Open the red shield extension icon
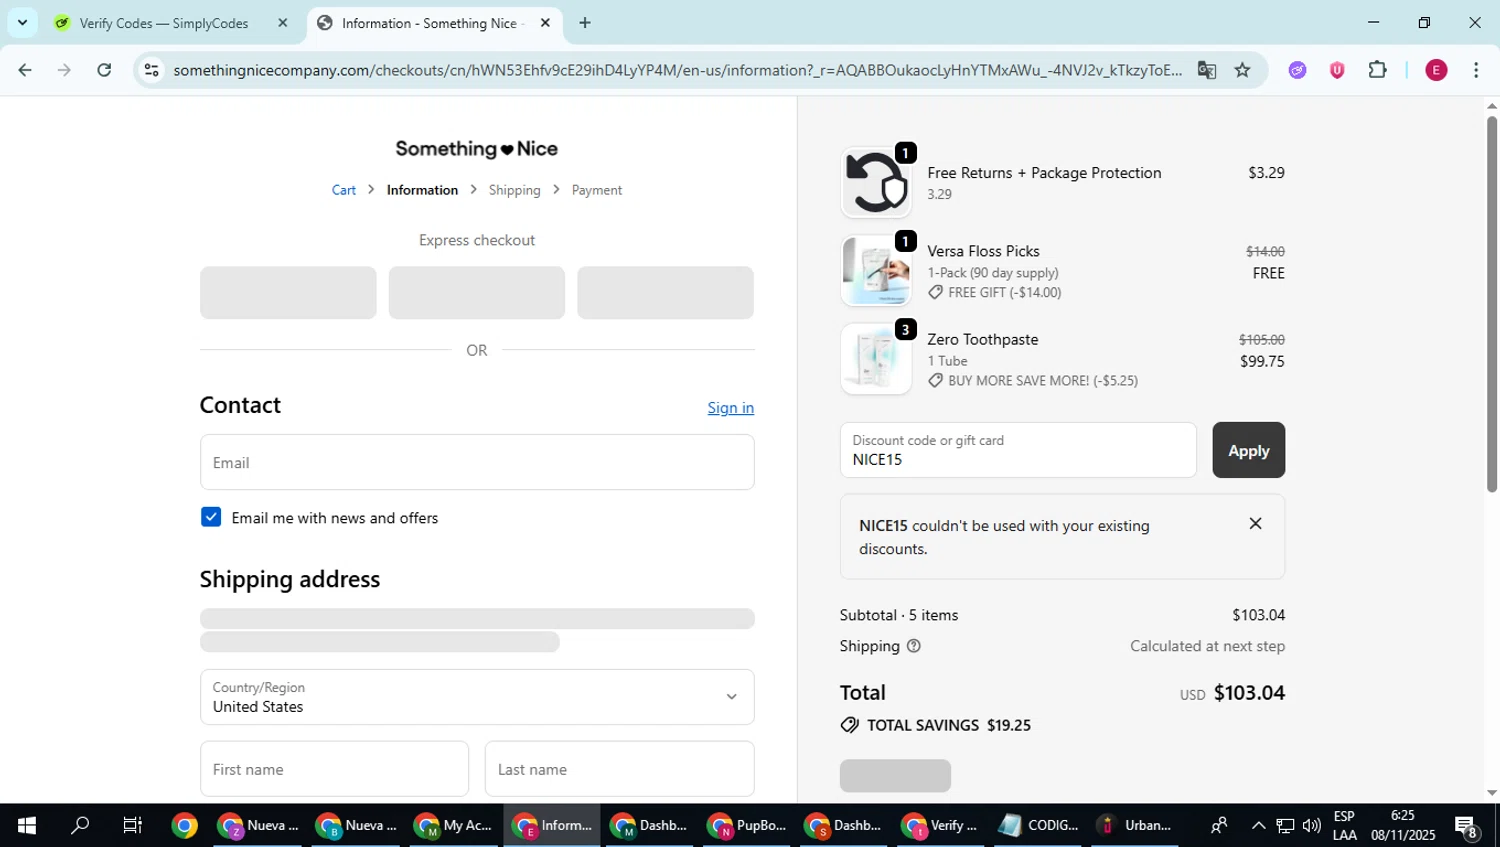The image size is (1500, 847). 1337,70
